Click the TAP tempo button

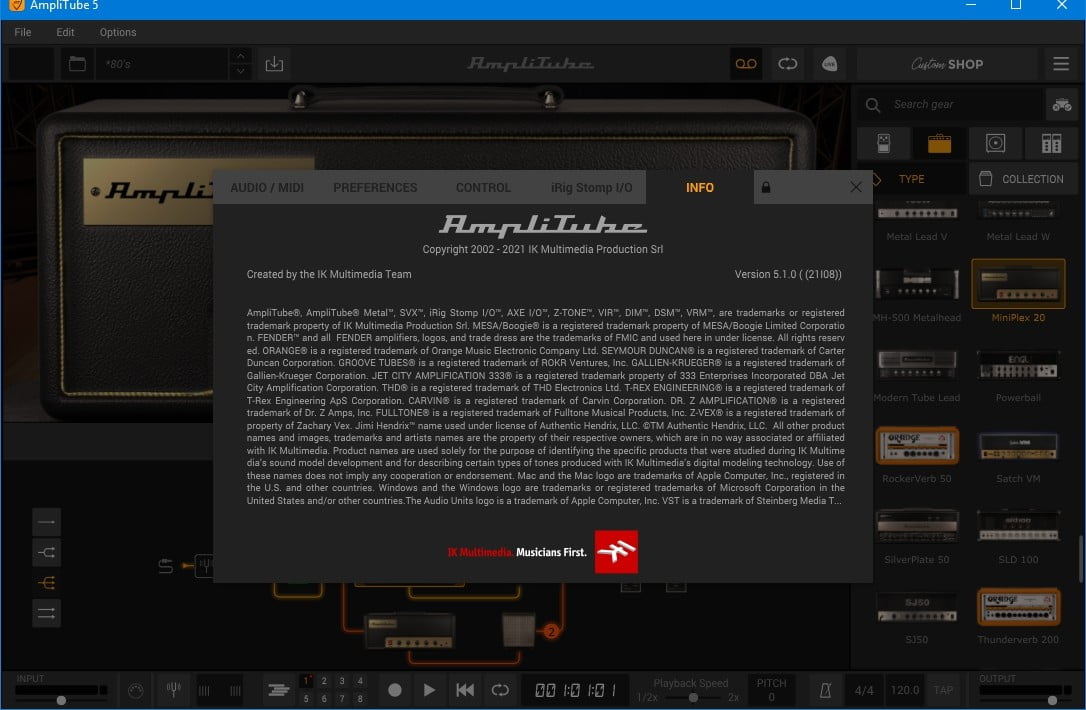coord(943,690)
